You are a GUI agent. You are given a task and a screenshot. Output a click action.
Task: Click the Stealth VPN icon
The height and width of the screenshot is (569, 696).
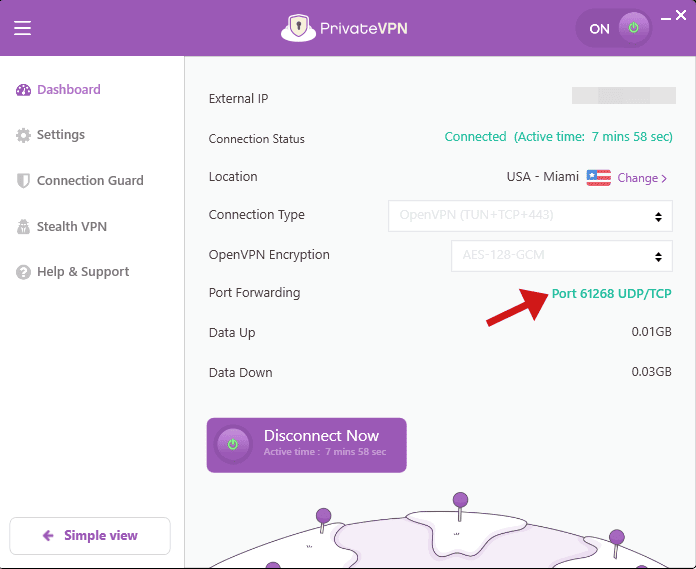coord(24,227)
